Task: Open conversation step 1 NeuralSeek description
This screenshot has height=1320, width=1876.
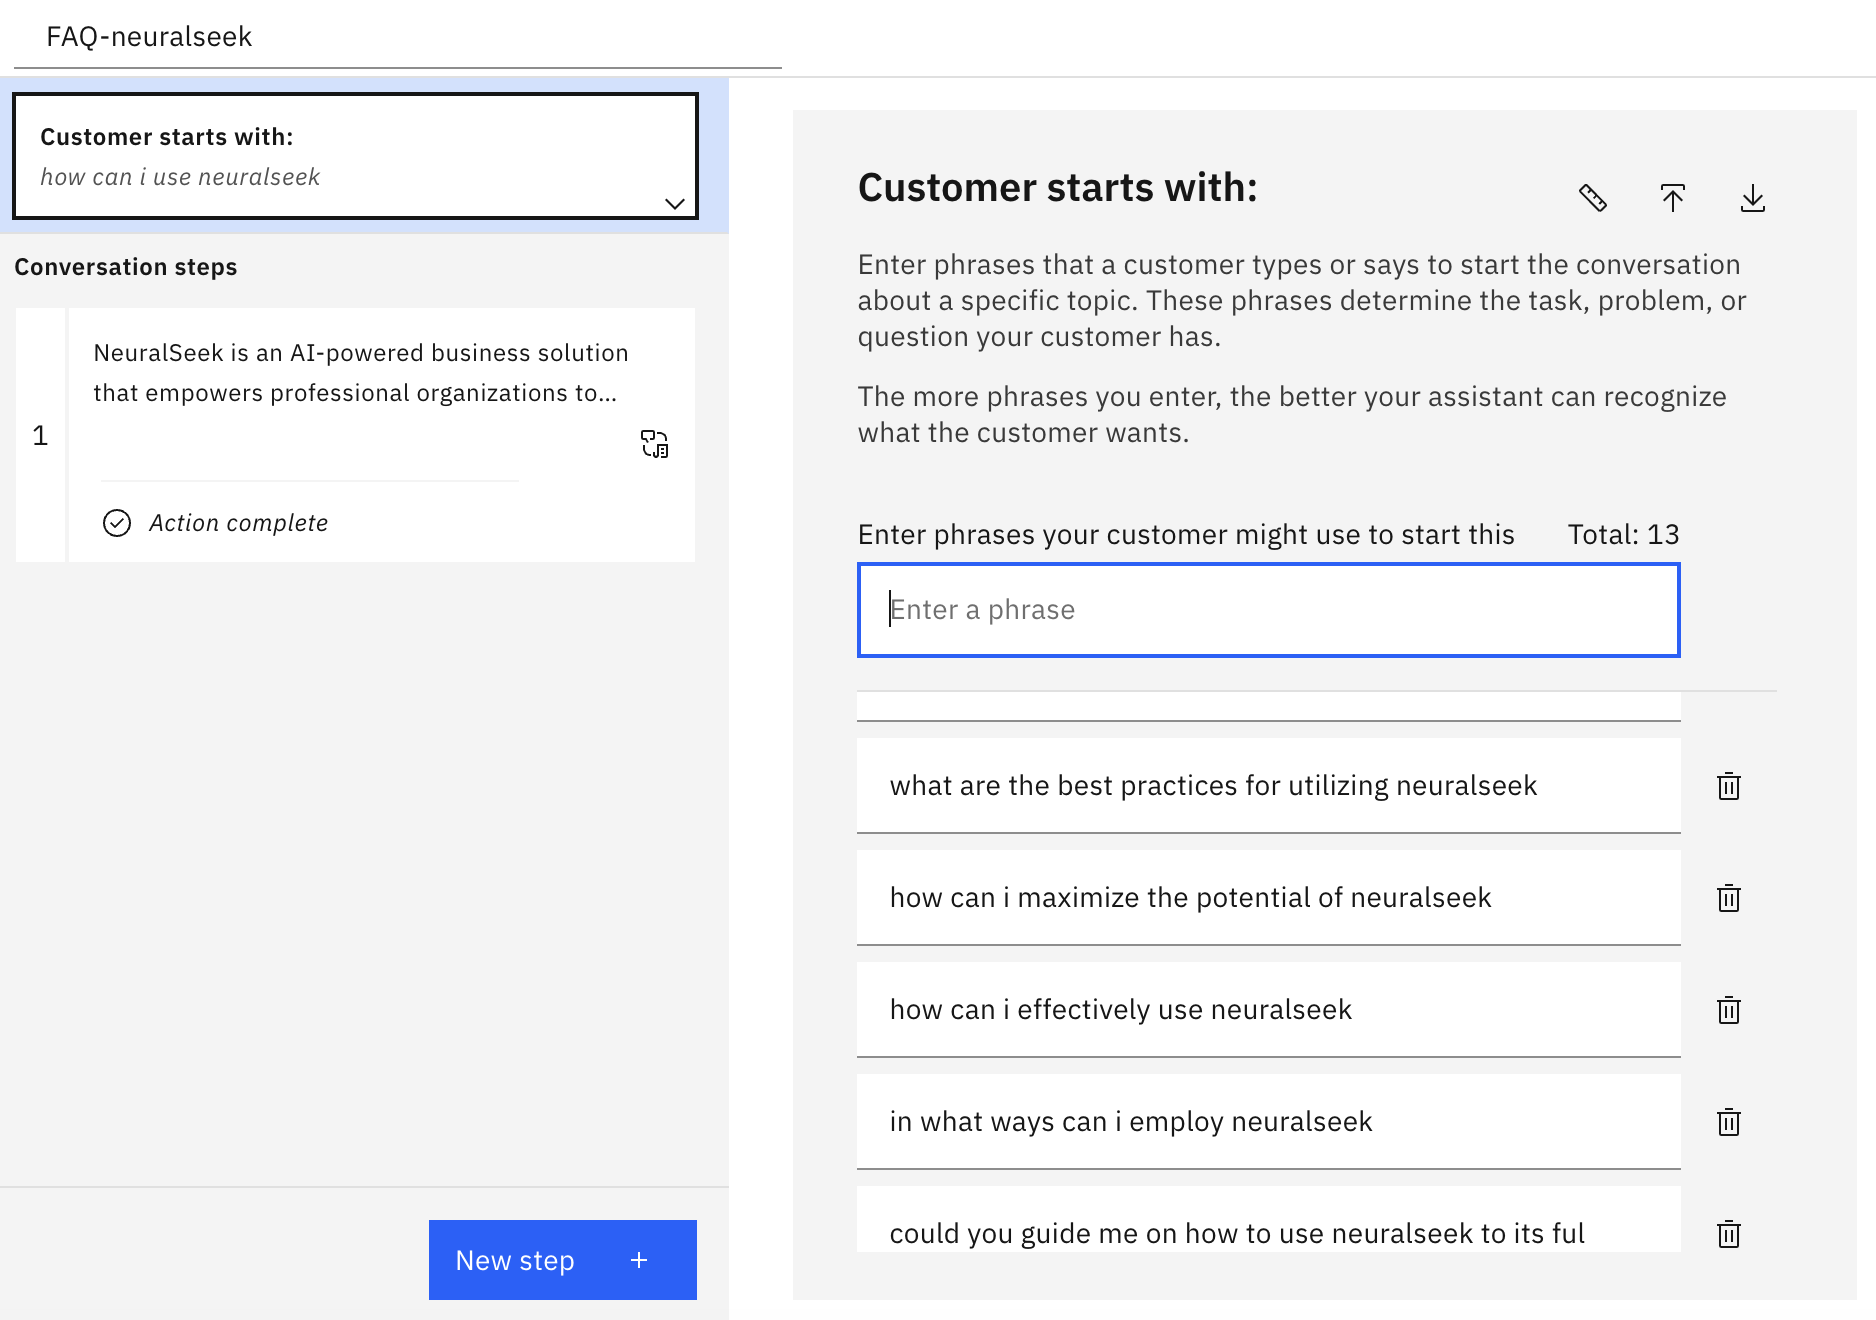Action: (x=361, y=373)
